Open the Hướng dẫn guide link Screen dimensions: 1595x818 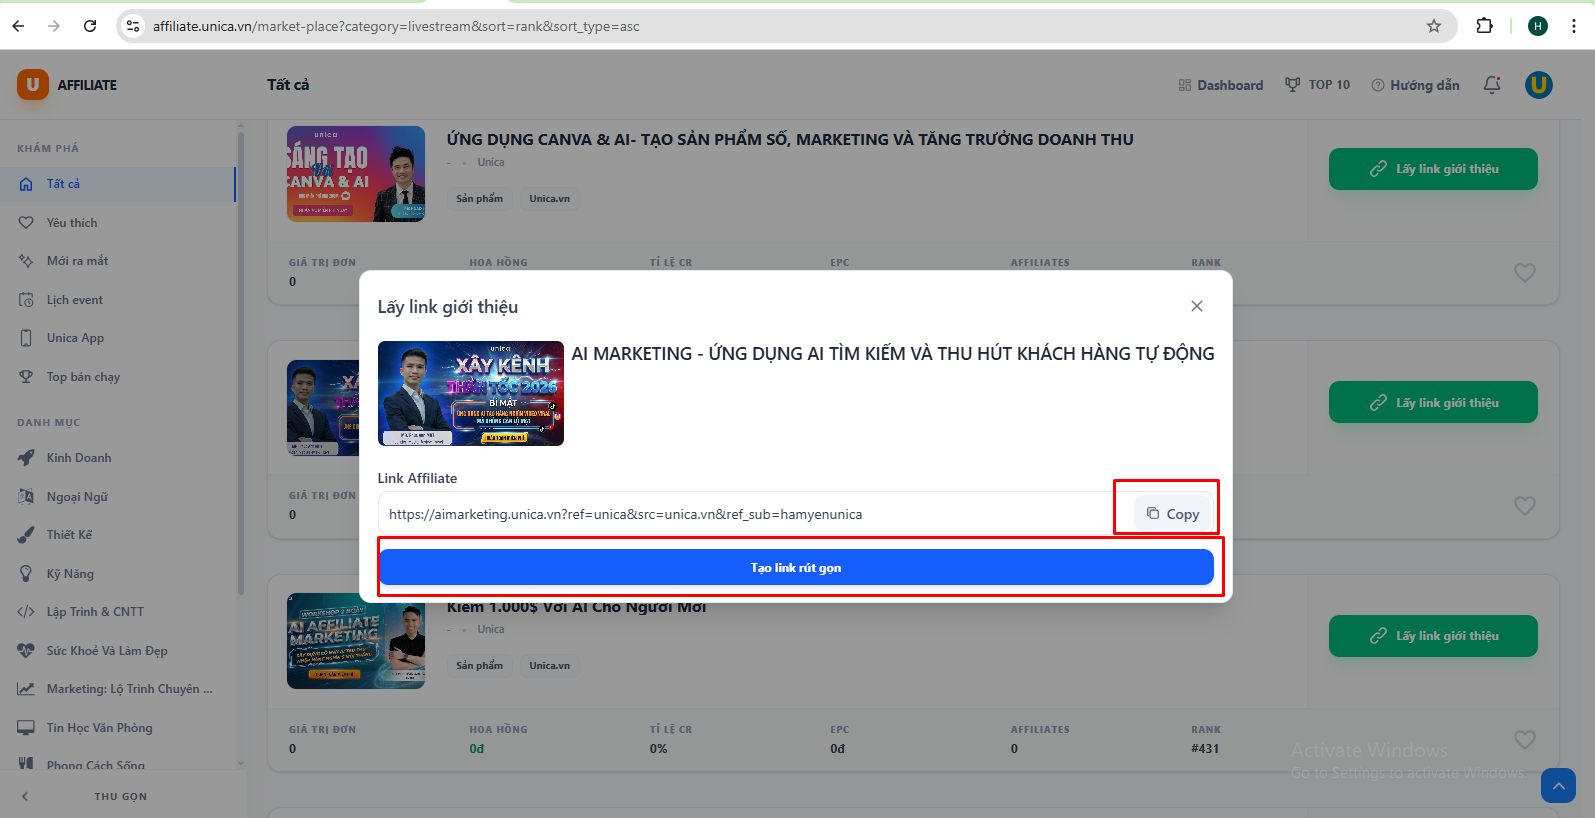point(1415,85)
